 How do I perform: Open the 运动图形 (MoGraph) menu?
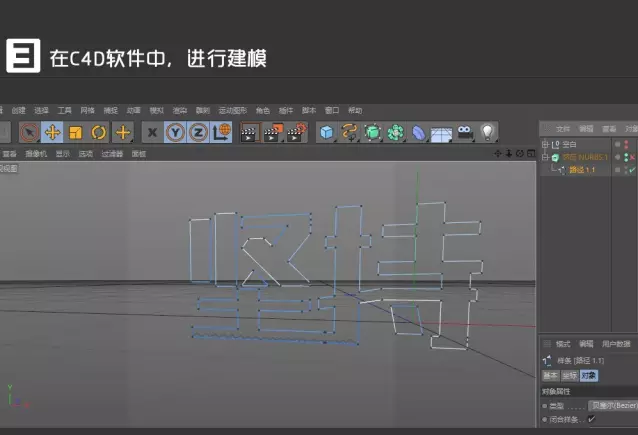232,110
